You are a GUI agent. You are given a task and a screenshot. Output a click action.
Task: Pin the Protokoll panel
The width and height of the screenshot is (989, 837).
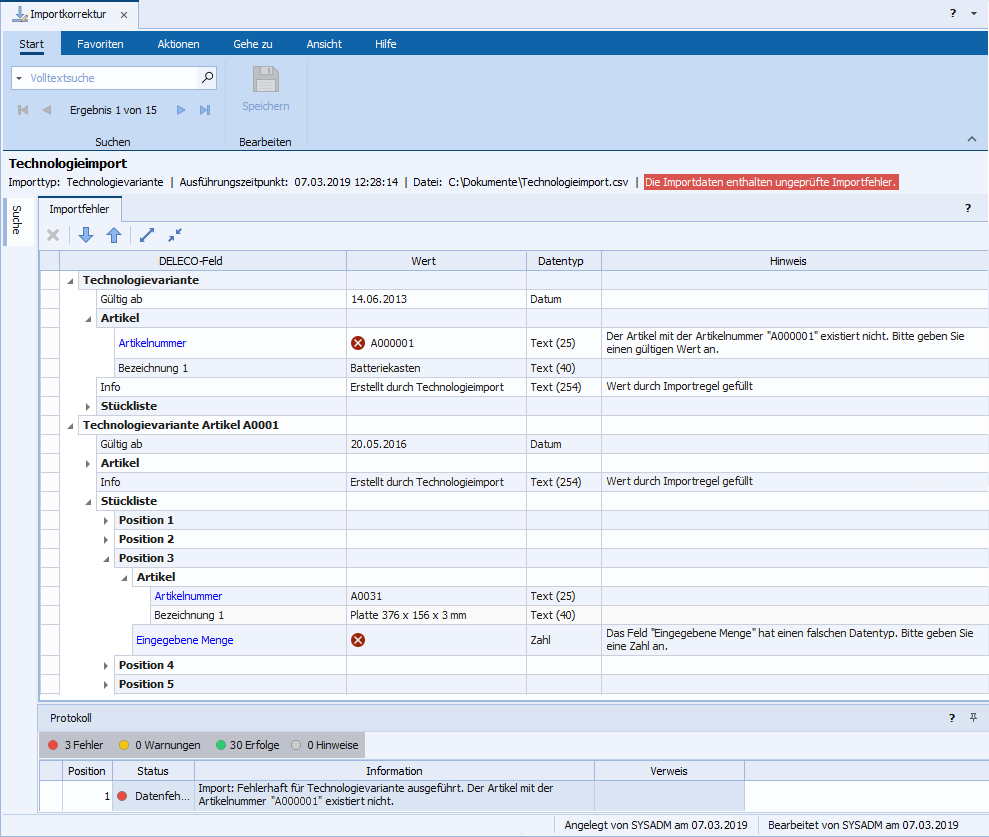[x=973, y=718]
